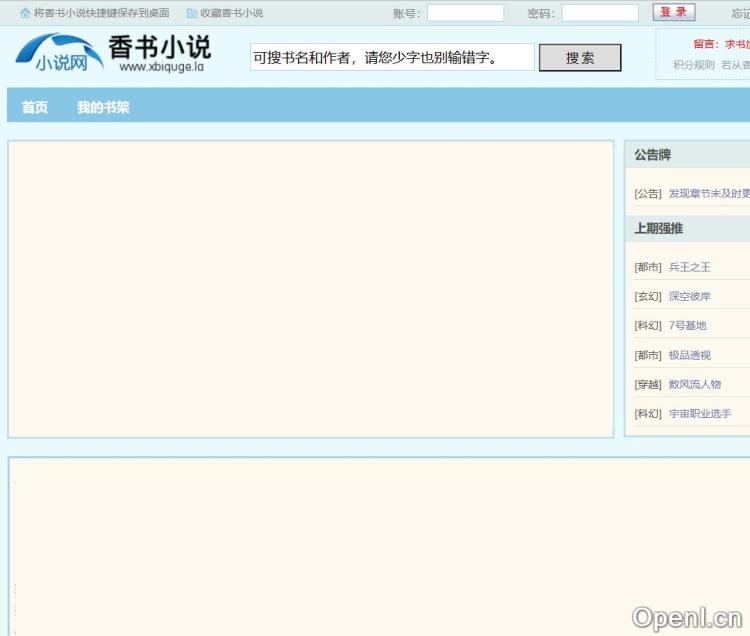
Task: Click the 积分规则 link
Action: [693, 65]
